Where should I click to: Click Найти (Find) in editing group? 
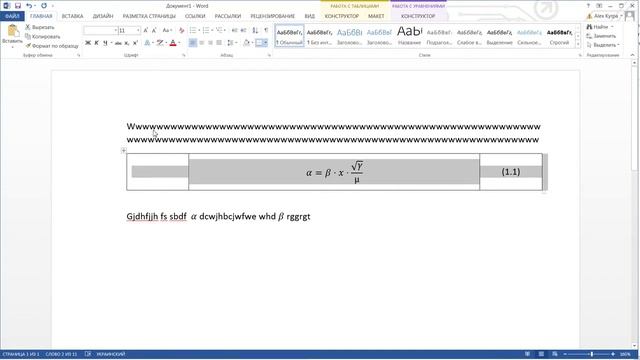point(600,27)
